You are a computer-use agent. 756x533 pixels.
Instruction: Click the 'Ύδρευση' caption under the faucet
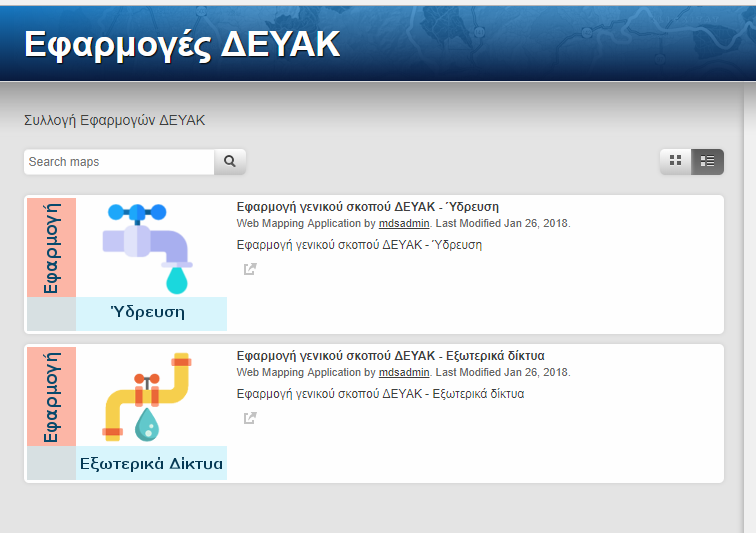151,313
